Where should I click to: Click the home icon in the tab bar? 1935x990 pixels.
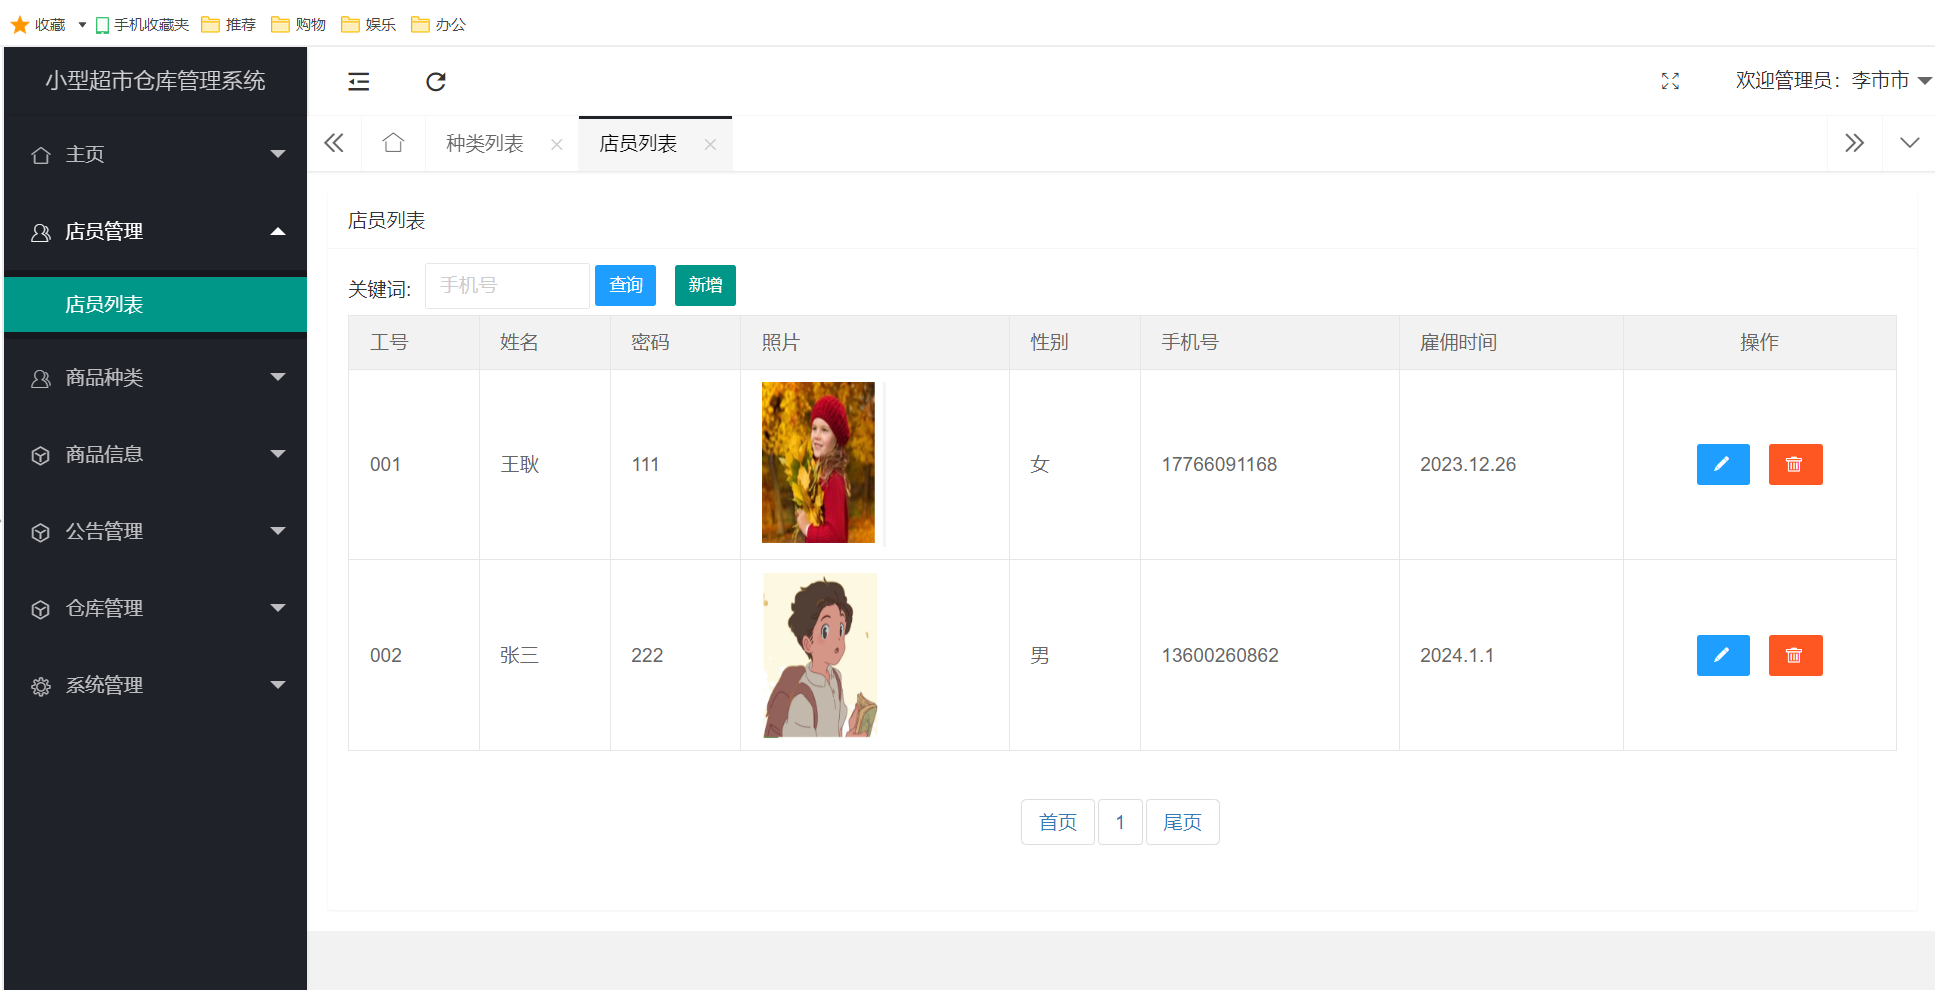[393, 143]
